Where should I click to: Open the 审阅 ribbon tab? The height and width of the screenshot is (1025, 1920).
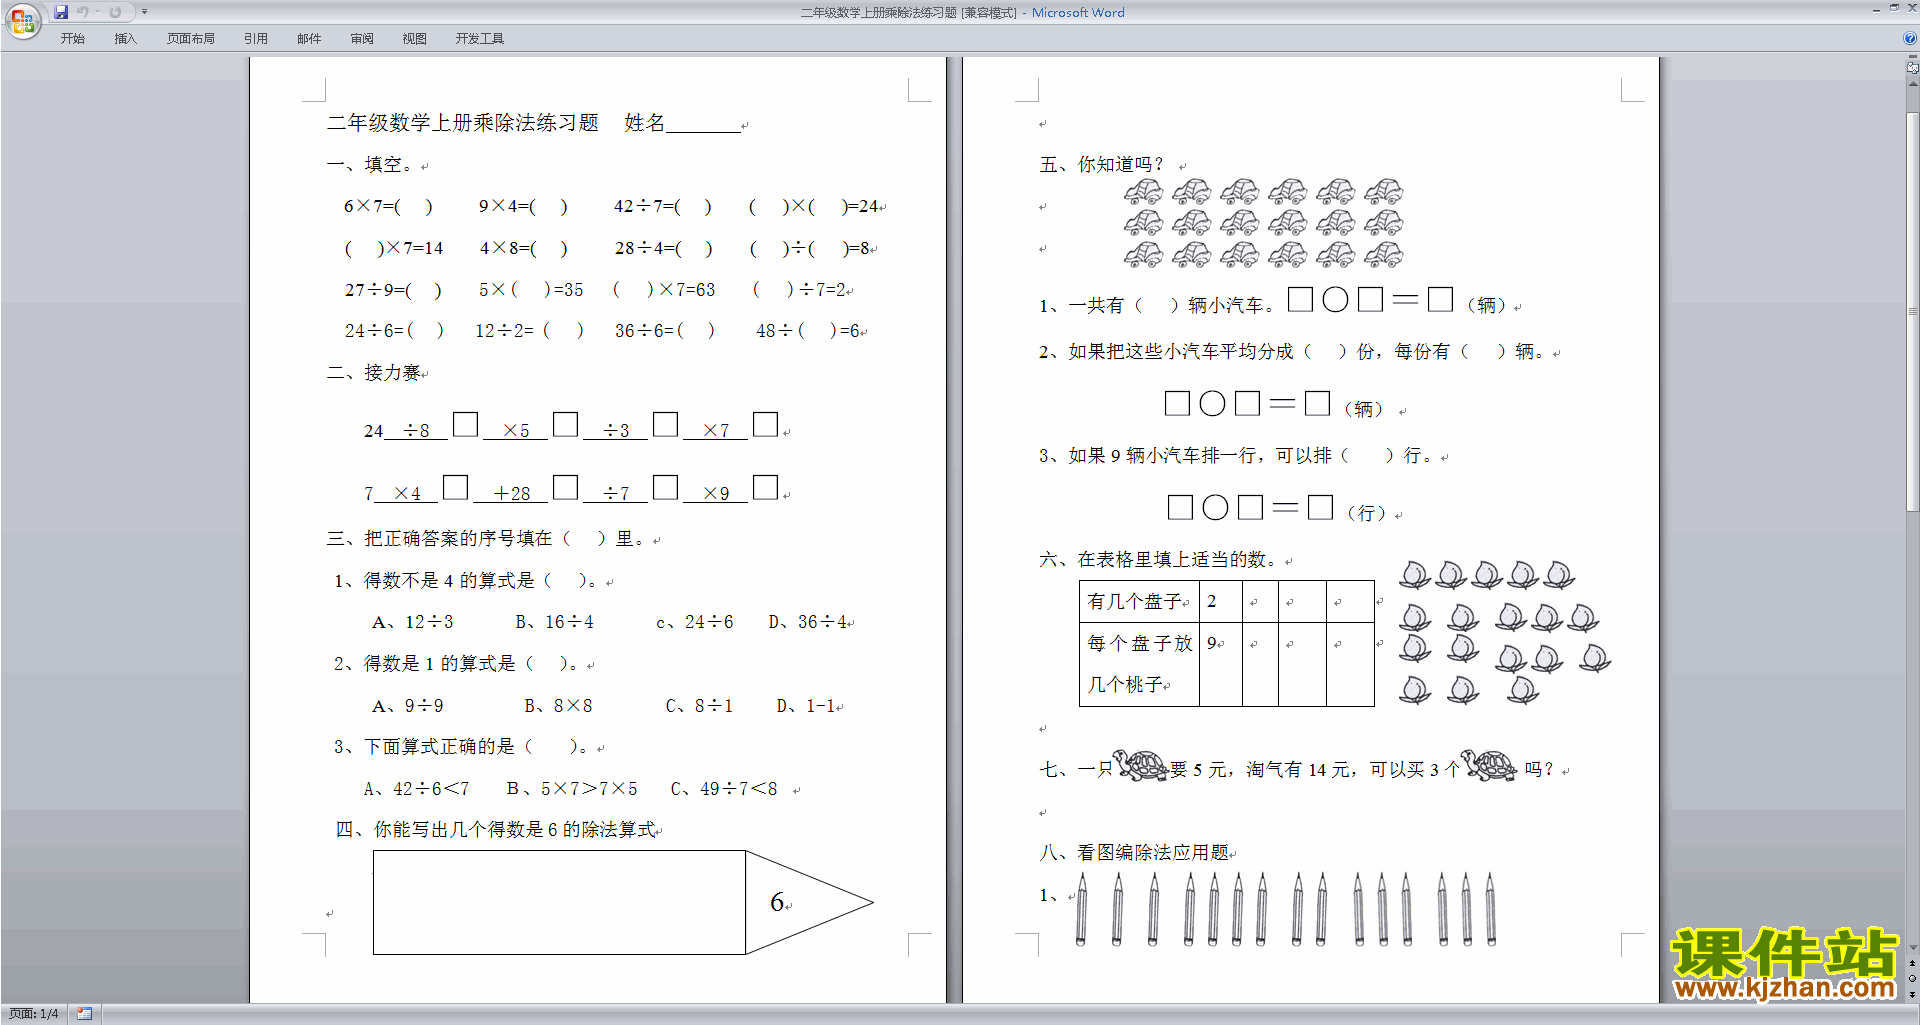362,39
